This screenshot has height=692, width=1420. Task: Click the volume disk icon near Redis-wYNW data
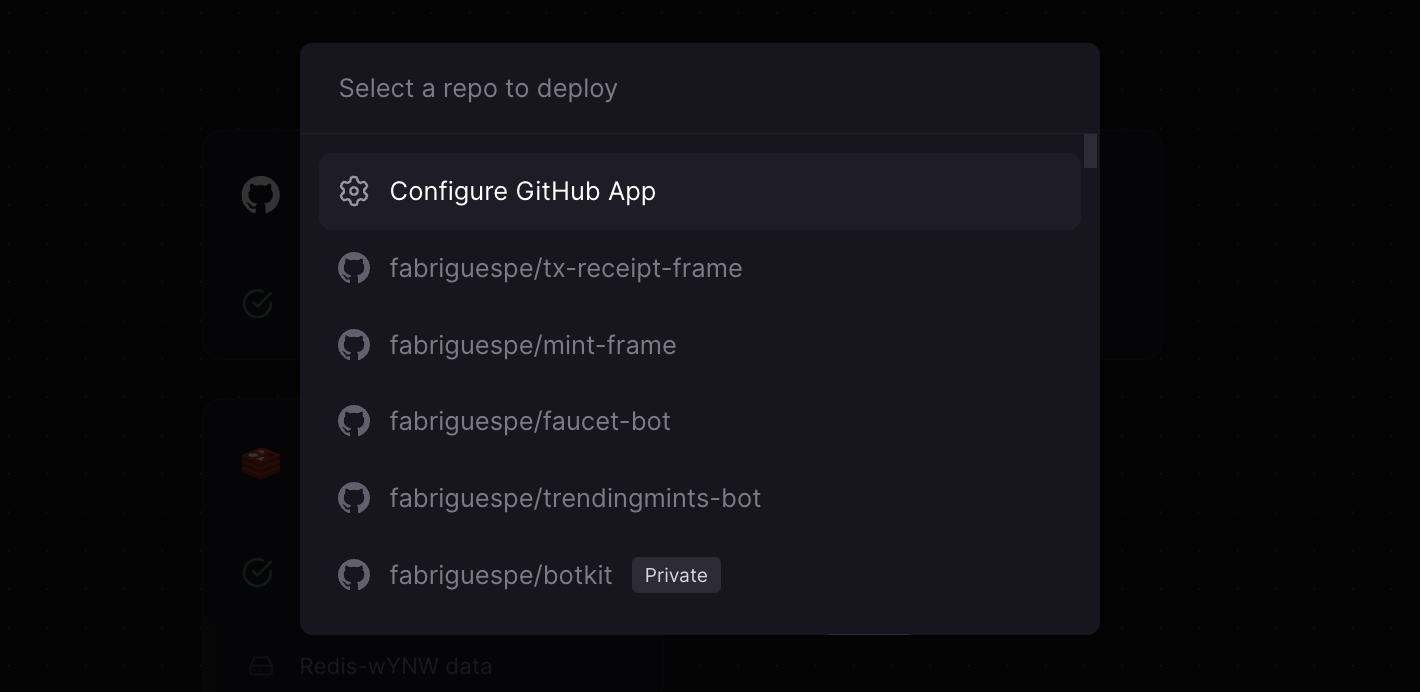261,666
